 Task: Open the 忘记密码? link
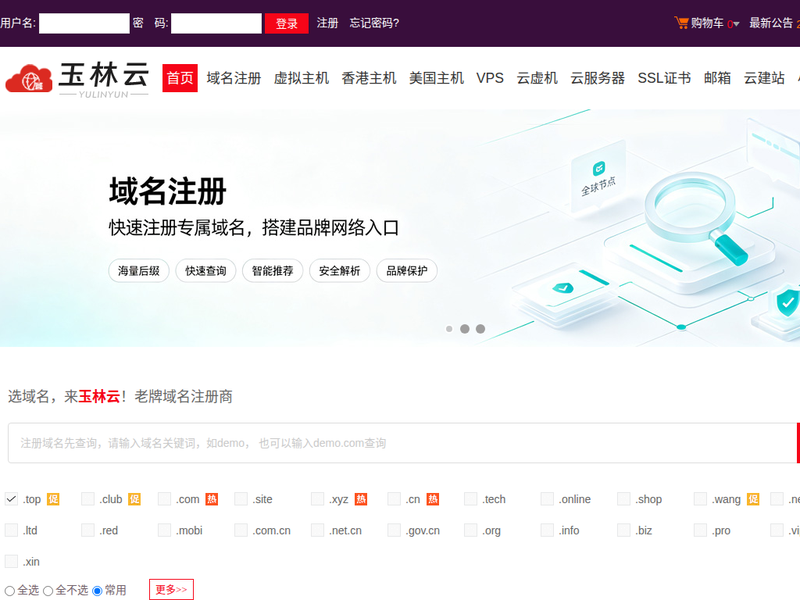(374, 23)
